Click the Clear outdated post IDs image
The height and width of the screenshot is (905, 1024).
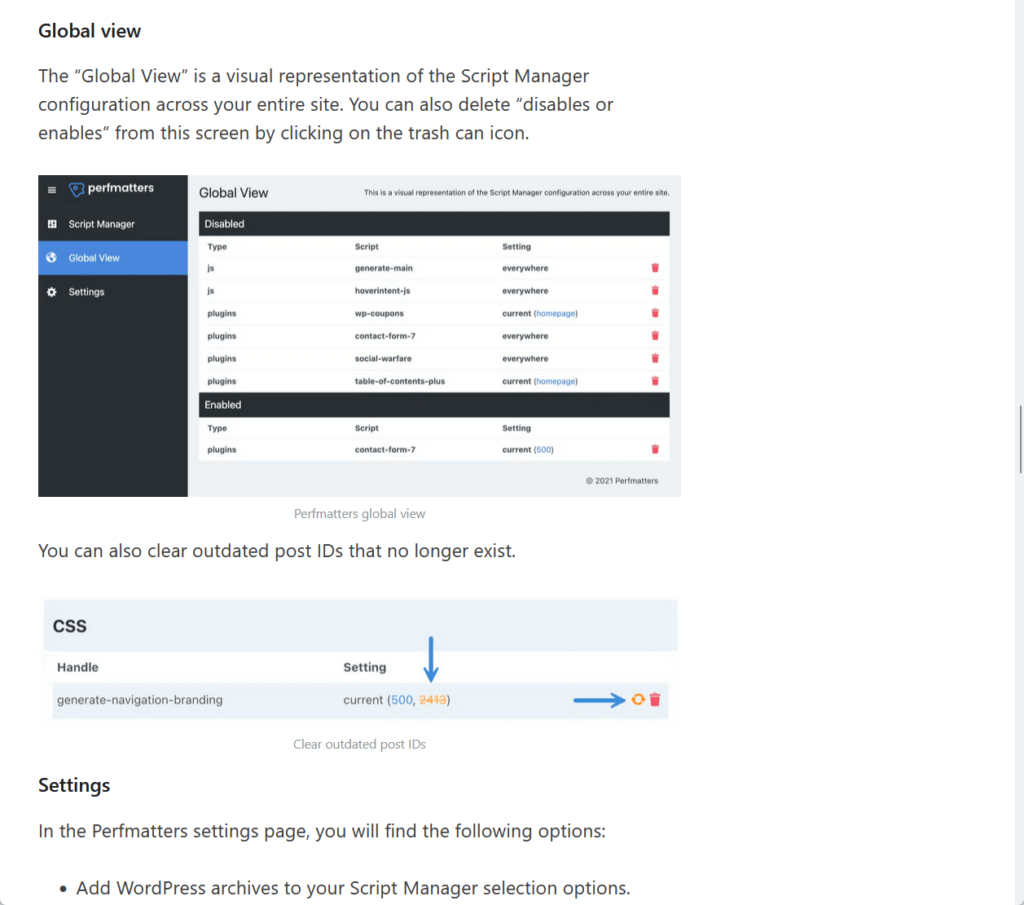[359, 661]
